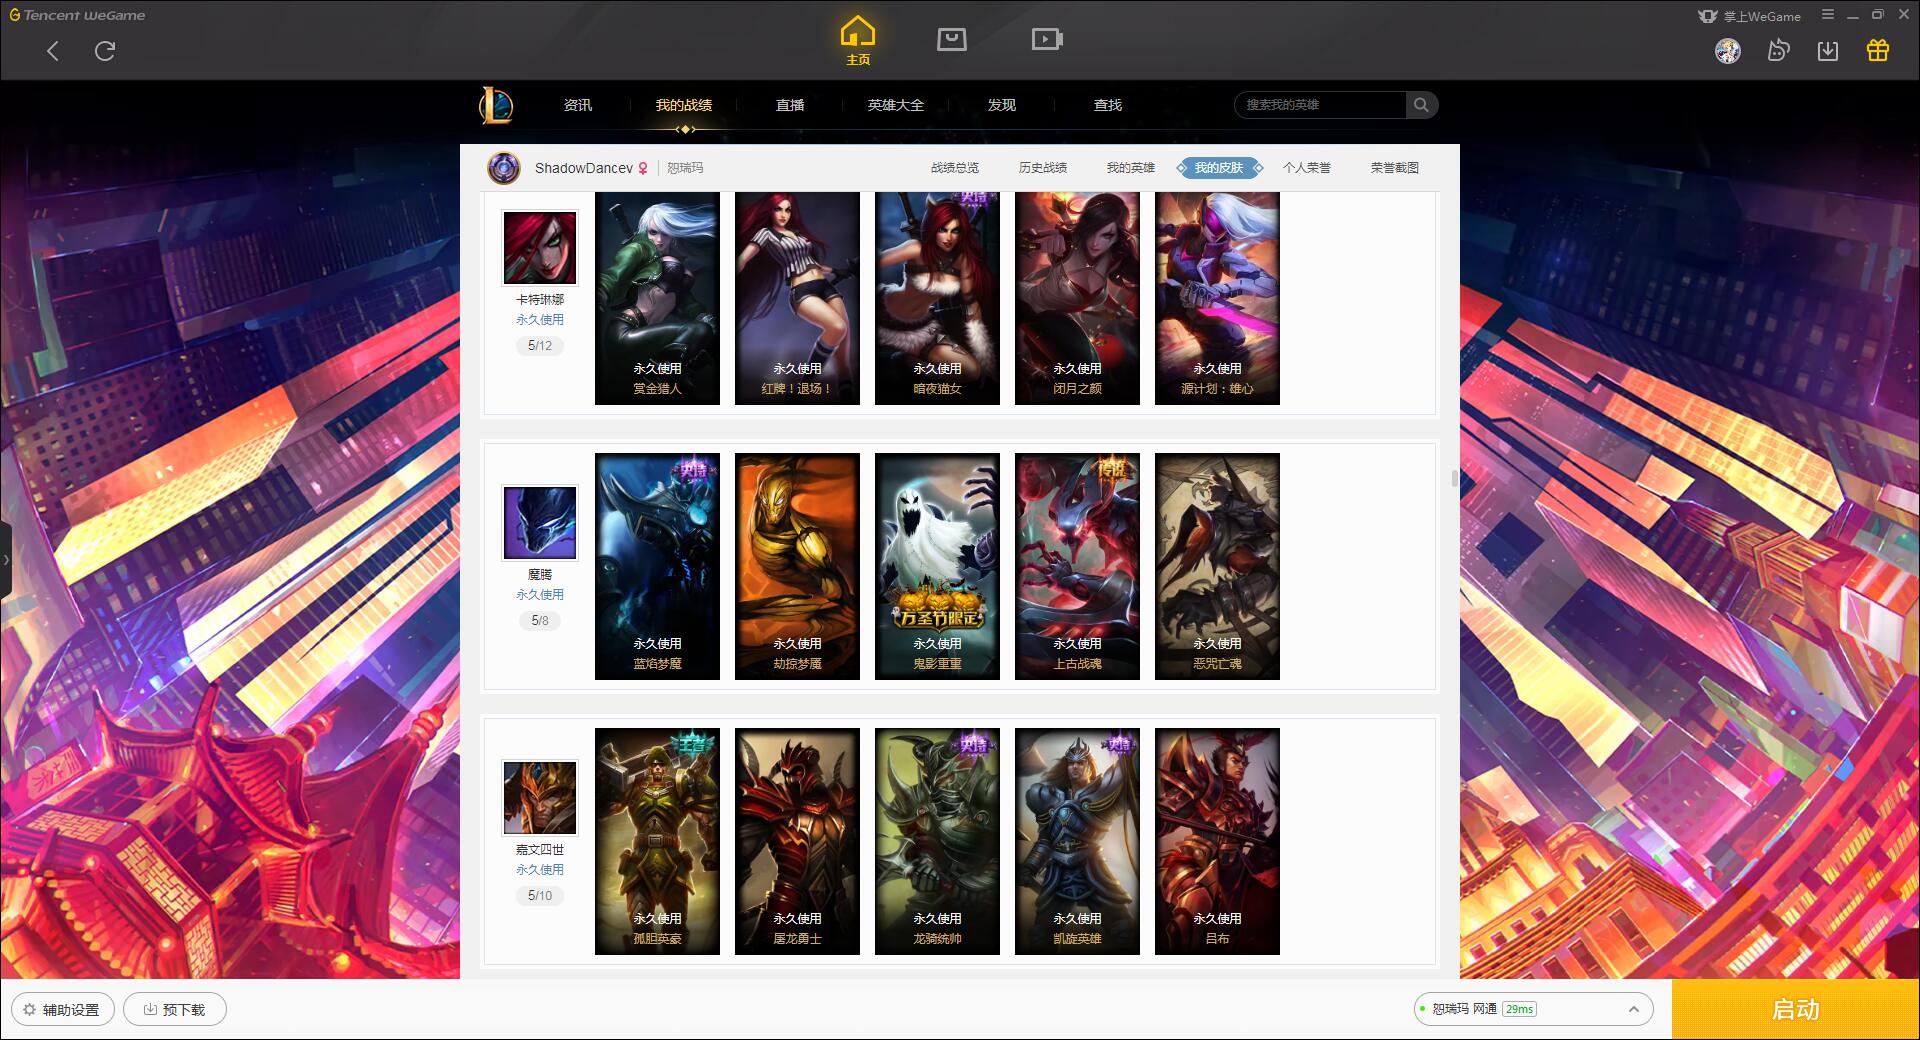Open the share/forward icon next to the avatar
The height and width of the screenshot is (1040, 1920).
[x=1778, y=51]
